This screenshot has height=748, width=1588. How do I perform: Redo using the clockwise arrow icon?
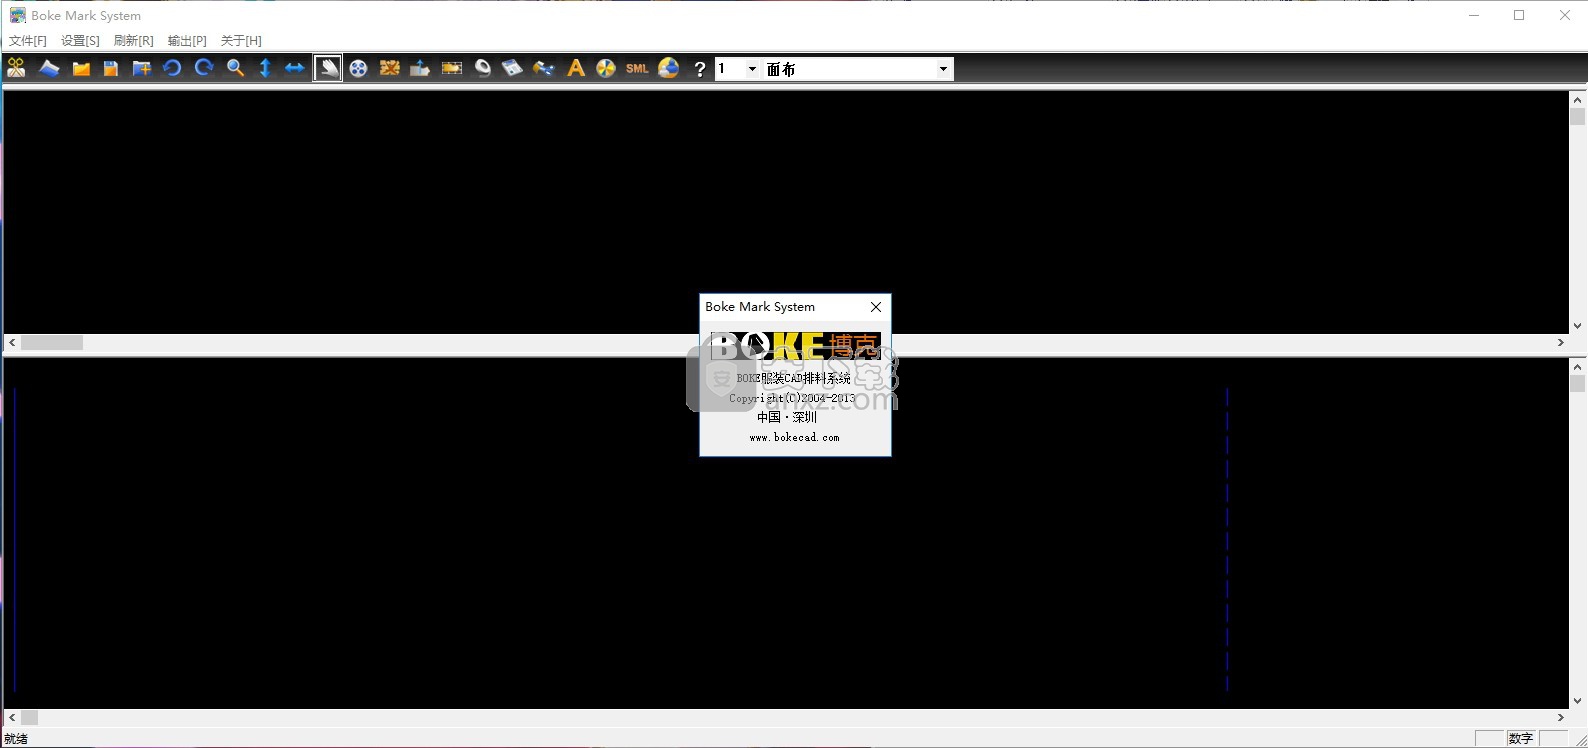204,68
